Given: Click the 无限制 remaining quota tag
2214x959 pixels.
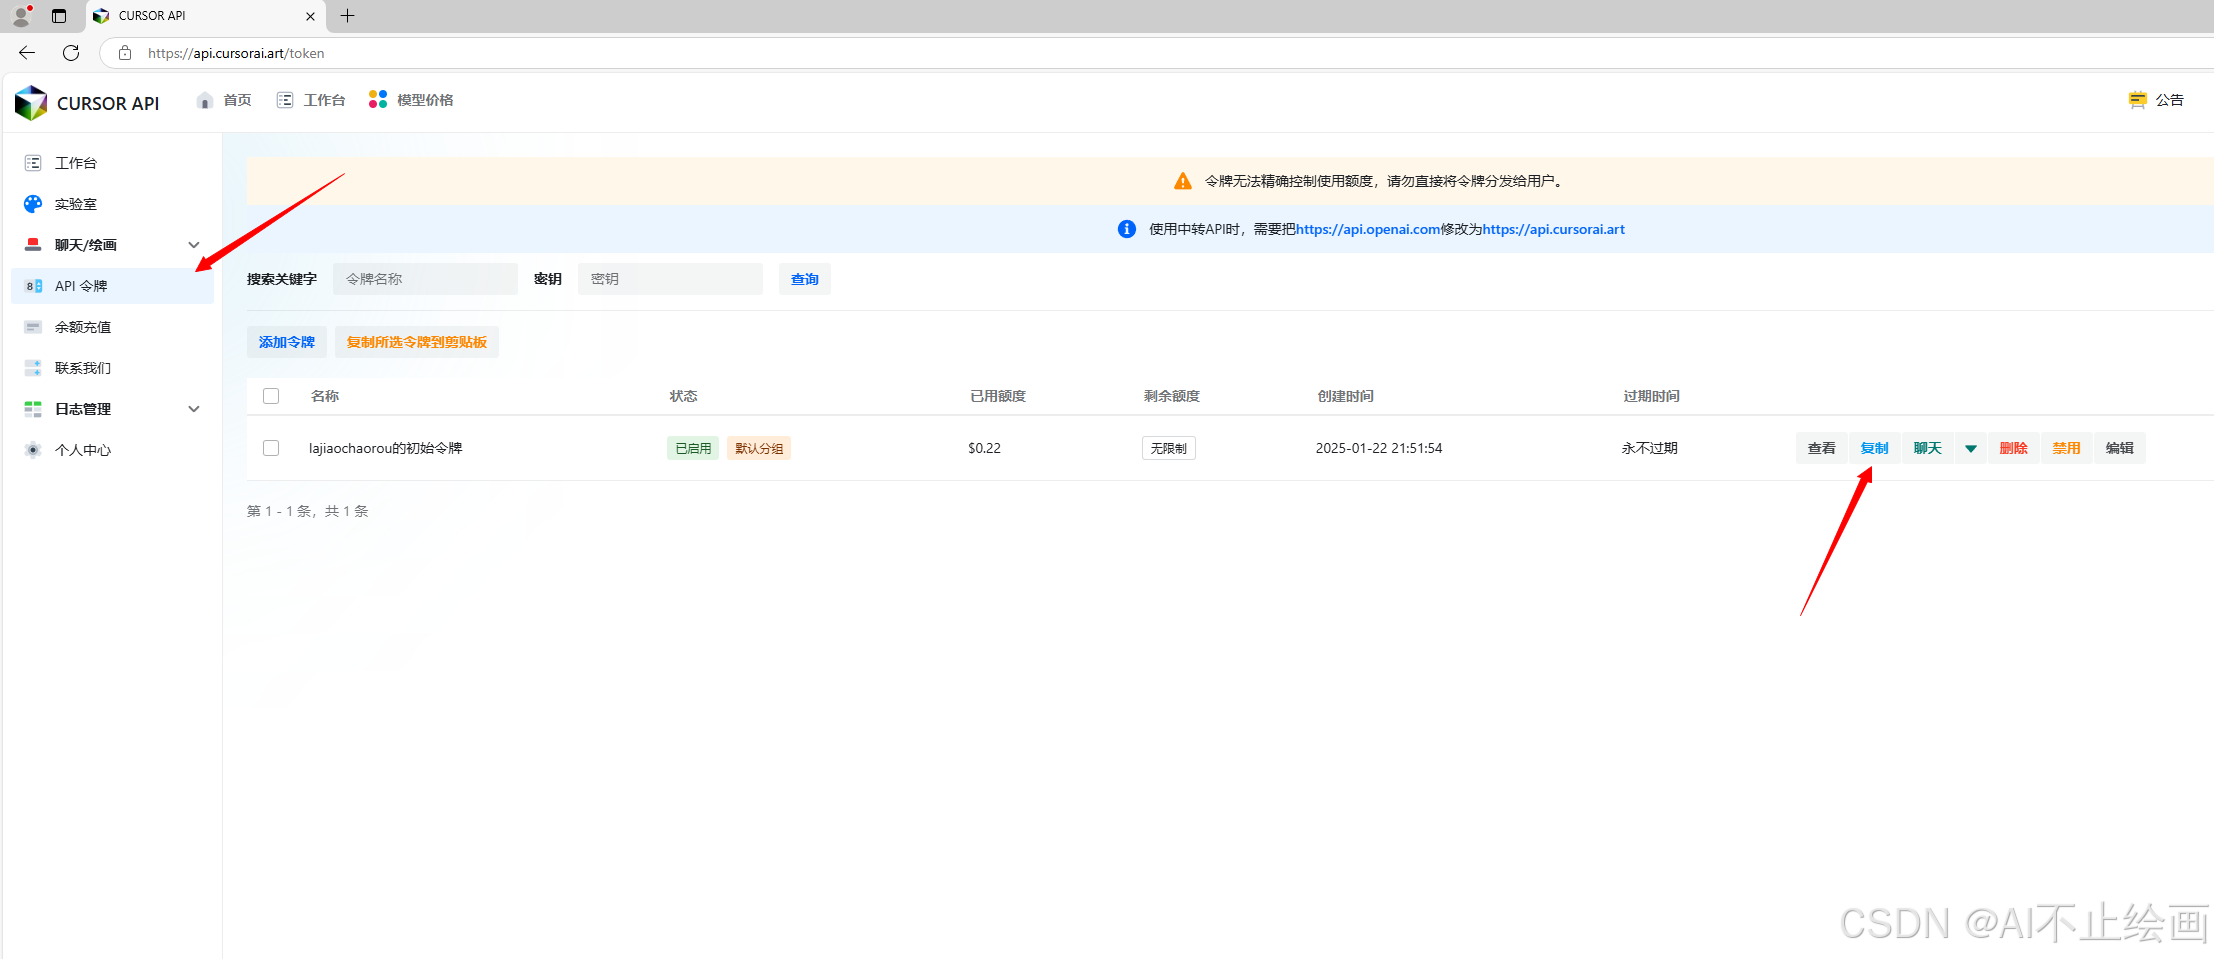Looking at the screenshot, I should 1169,448.
